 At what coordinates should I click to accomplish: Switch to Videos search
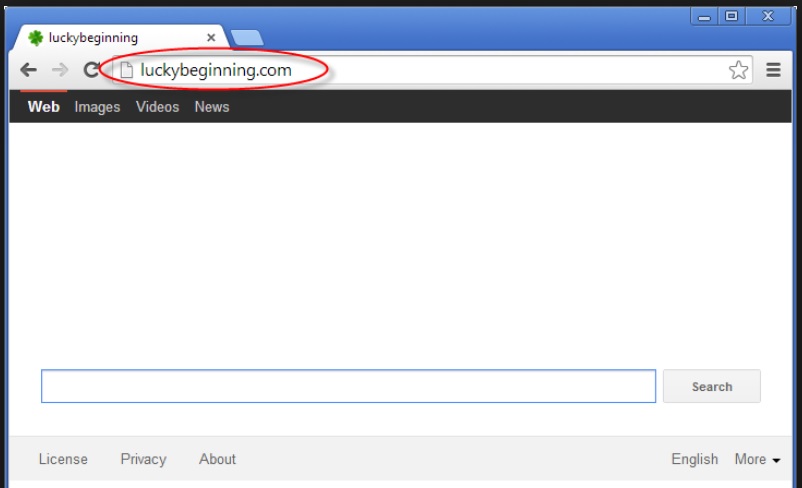pyautogui.click(x=158, y=107)
